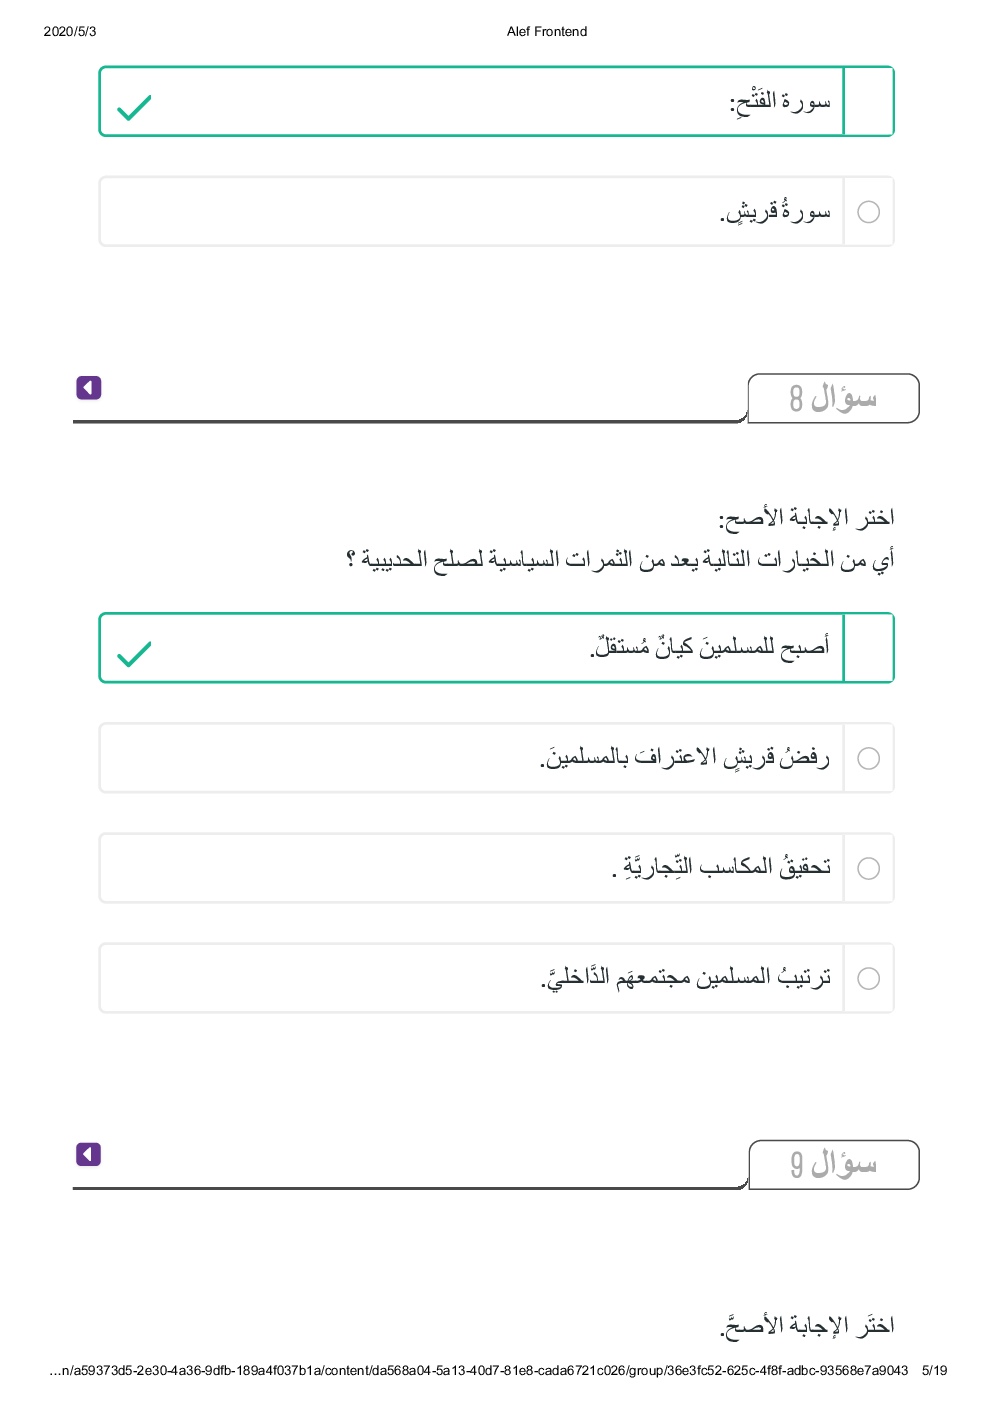Collapse question 9 with the purple arrow
Screen dimensions: 992x1403
pos(89,1155)
